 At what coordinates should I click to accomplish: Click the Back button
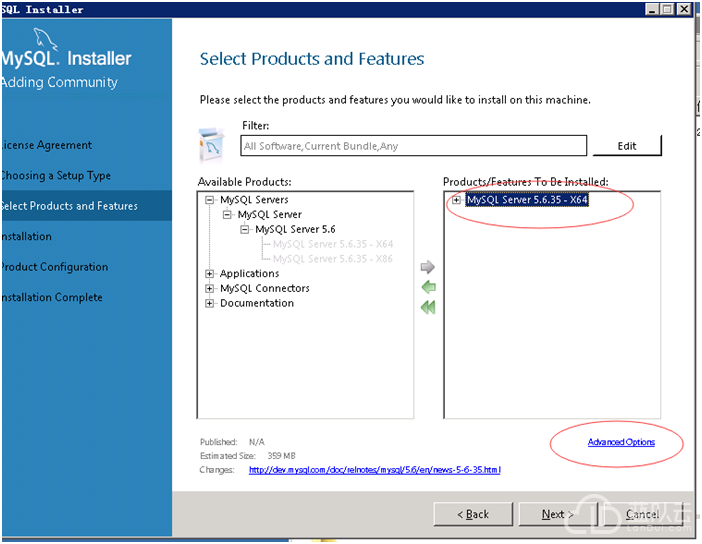tap(473, 514)
